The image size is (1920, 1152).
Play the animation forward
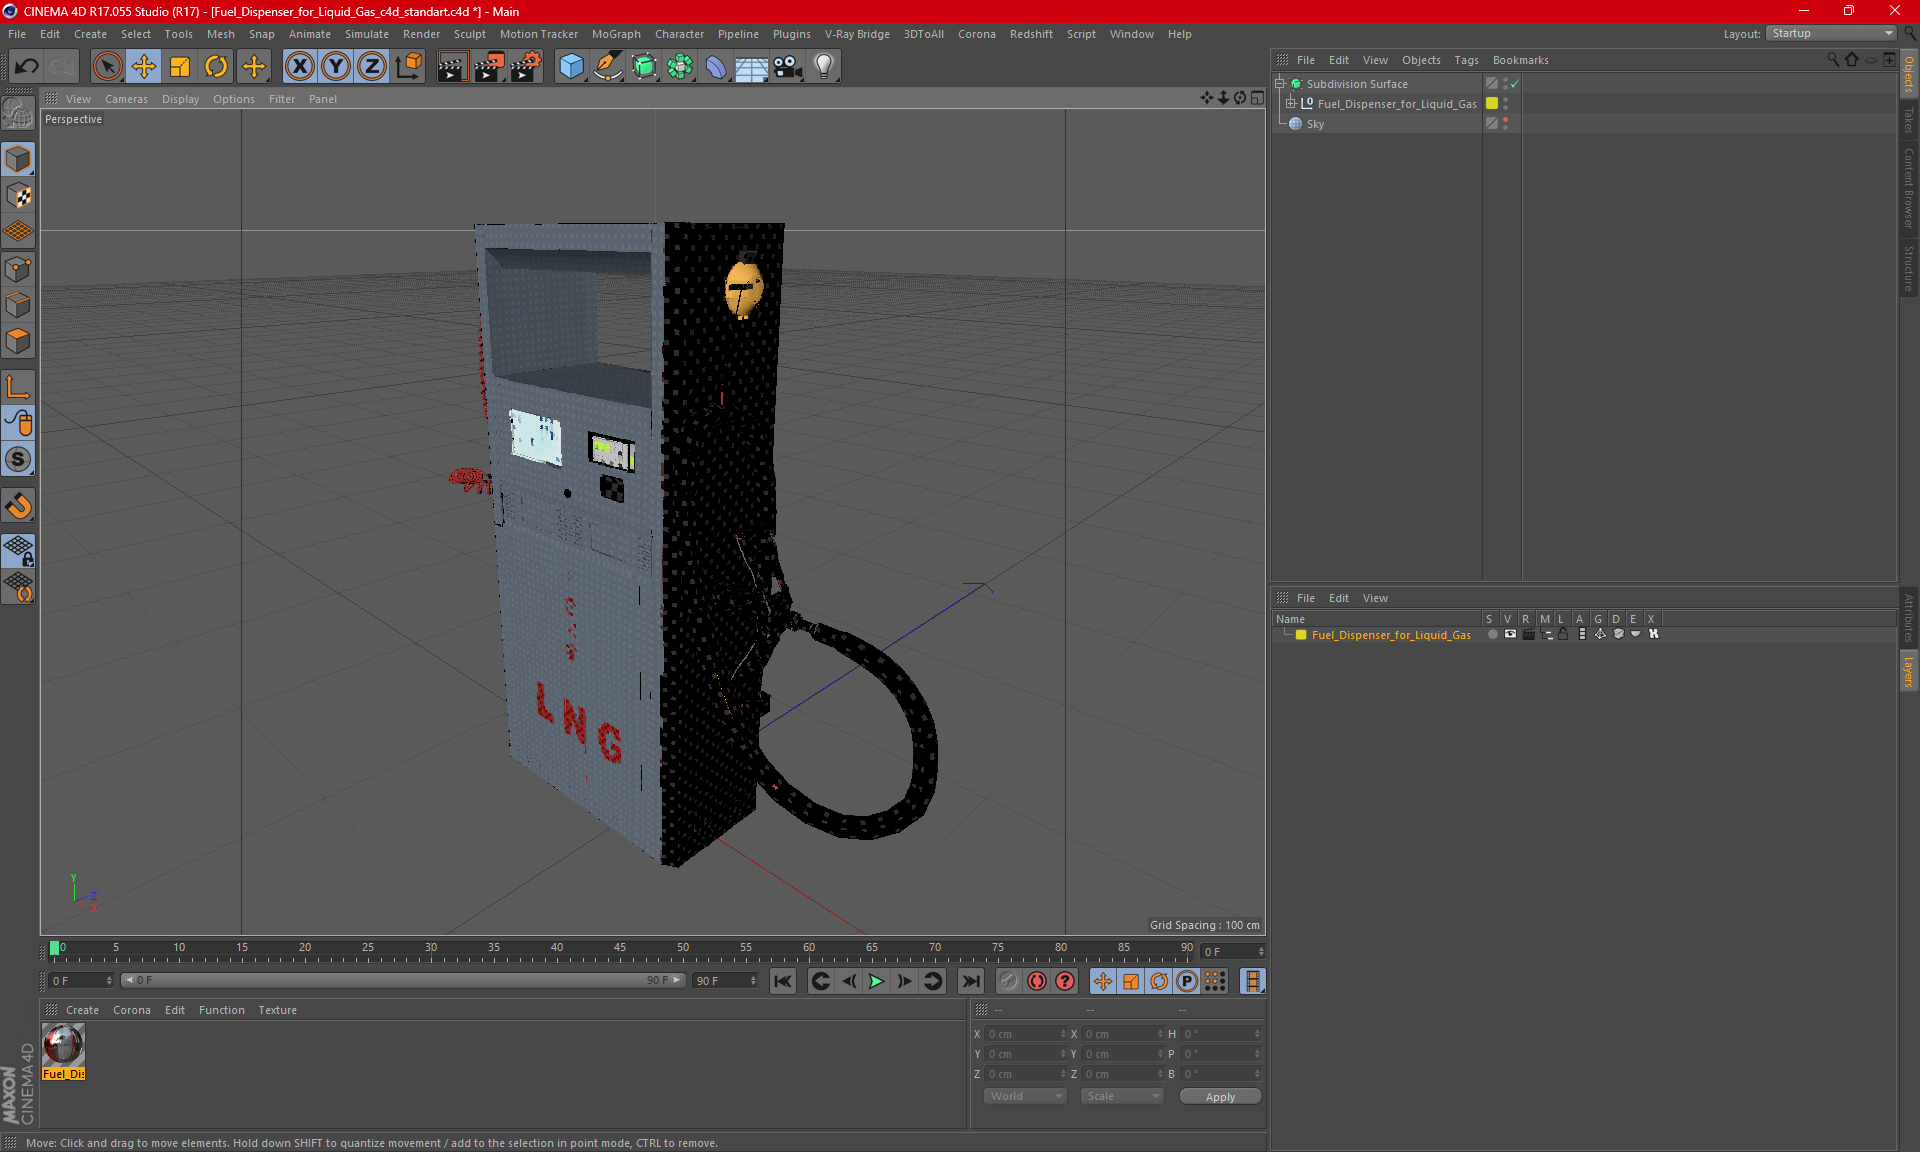876,981
